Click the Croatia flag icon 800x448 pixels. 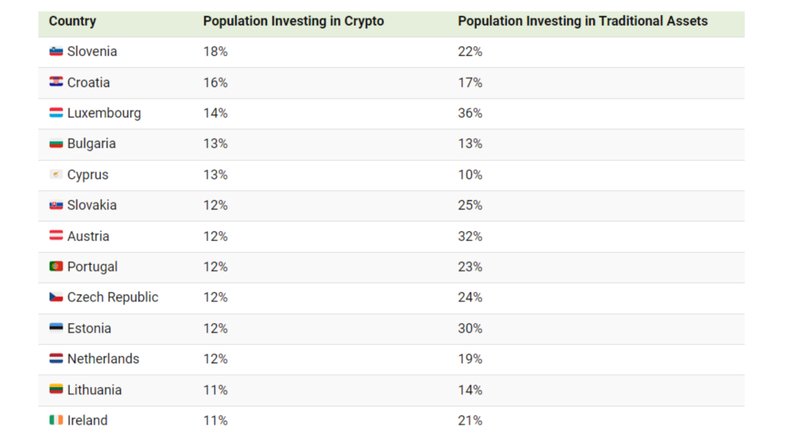tap(56, 82)
